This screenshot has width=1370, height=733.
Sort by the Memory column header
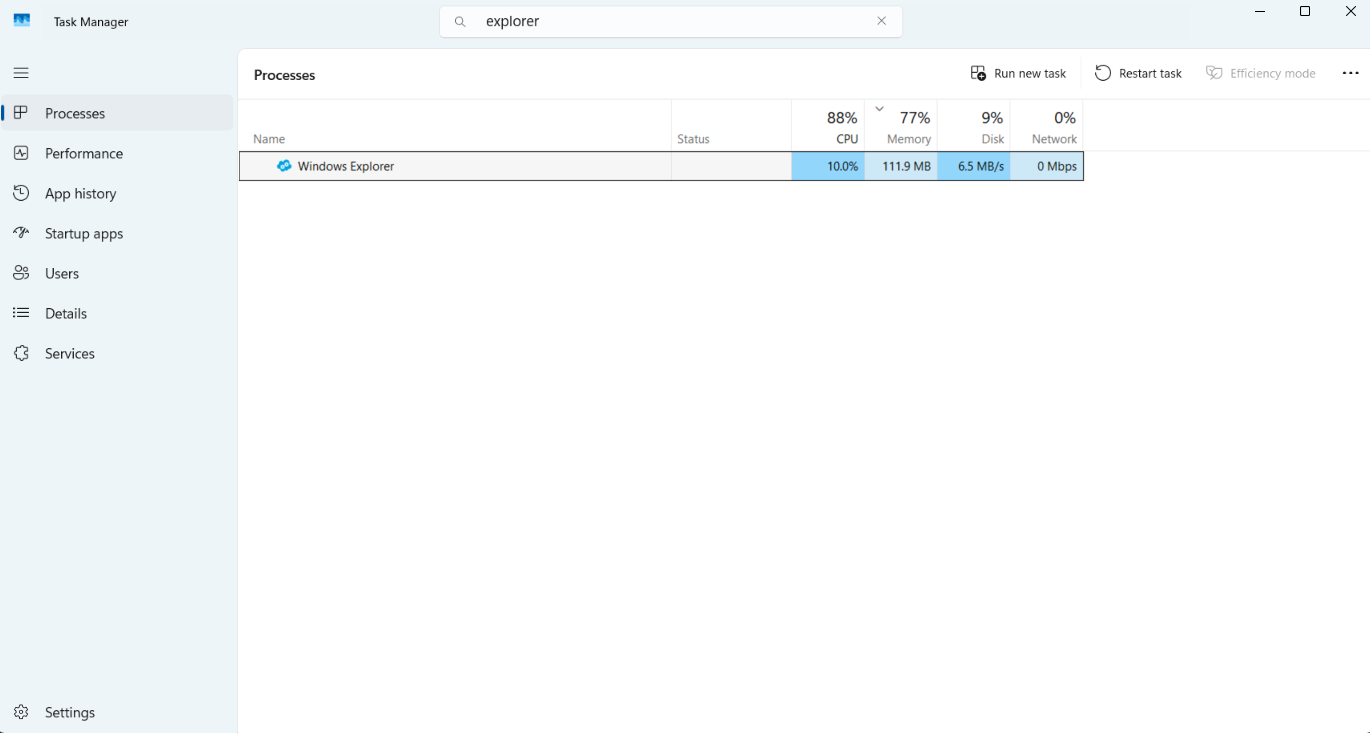(x=901, y=126)
